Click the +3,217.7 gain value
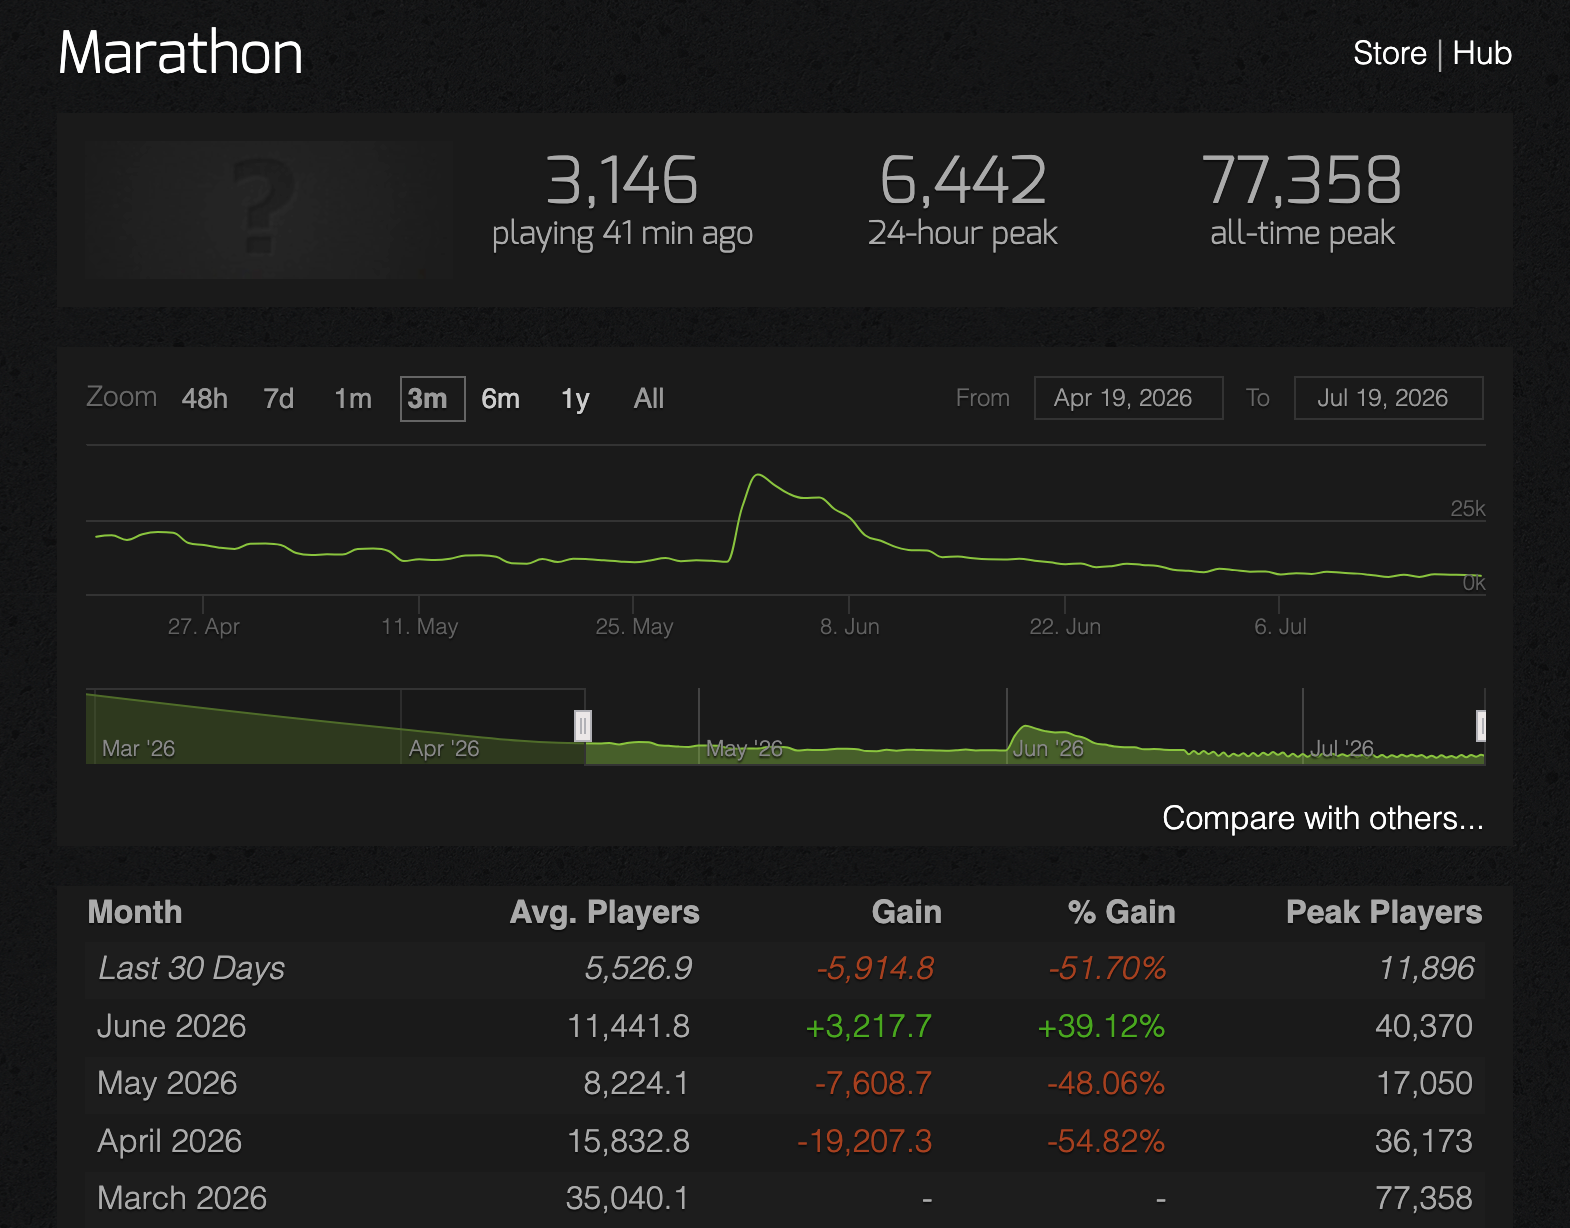 [869, 1026]
